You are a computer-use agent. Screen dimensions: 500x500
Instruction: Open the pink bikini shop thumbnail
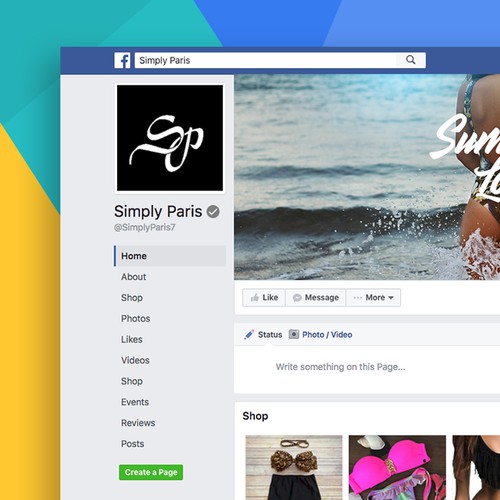click(x=397, y=467)
